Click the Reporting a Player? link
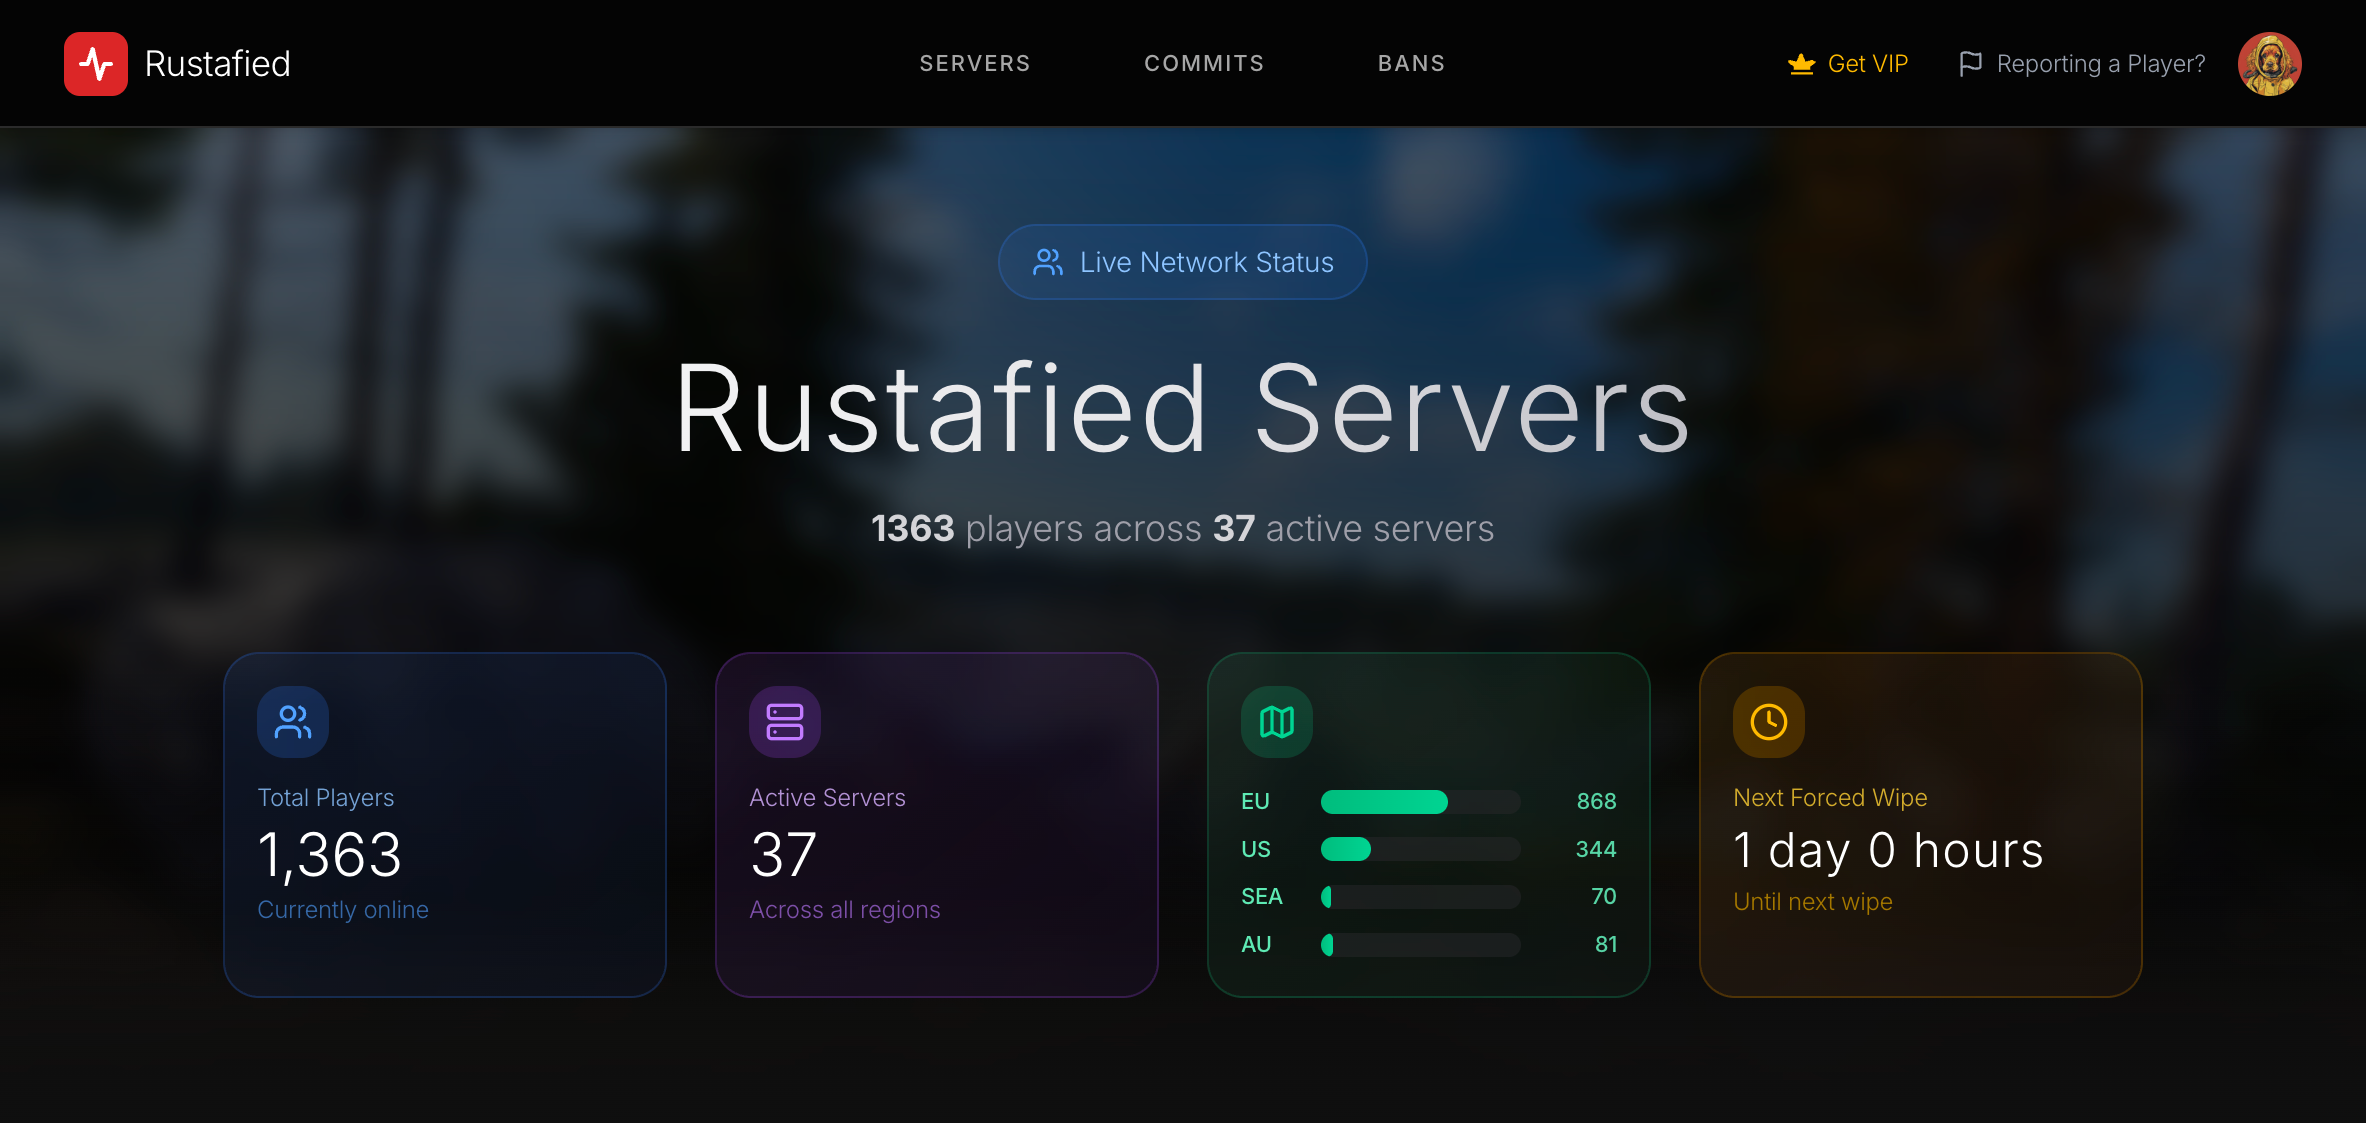Screen dimensions: 2366x1123 tap(2100, 64)
